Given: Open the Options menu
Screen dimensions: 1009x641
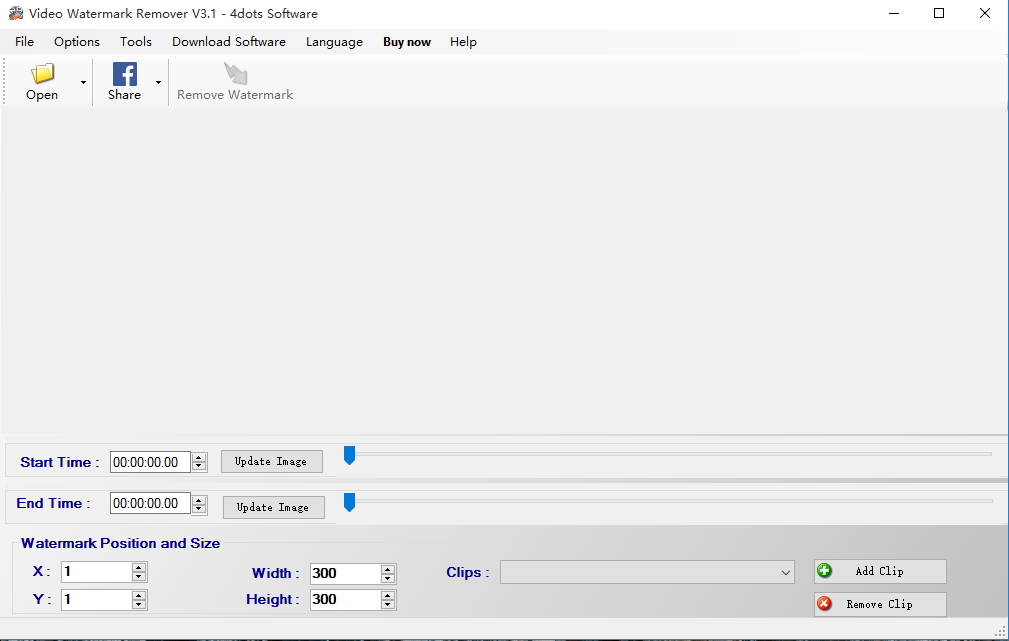Looking at the screenshot, I should (77, 42).
